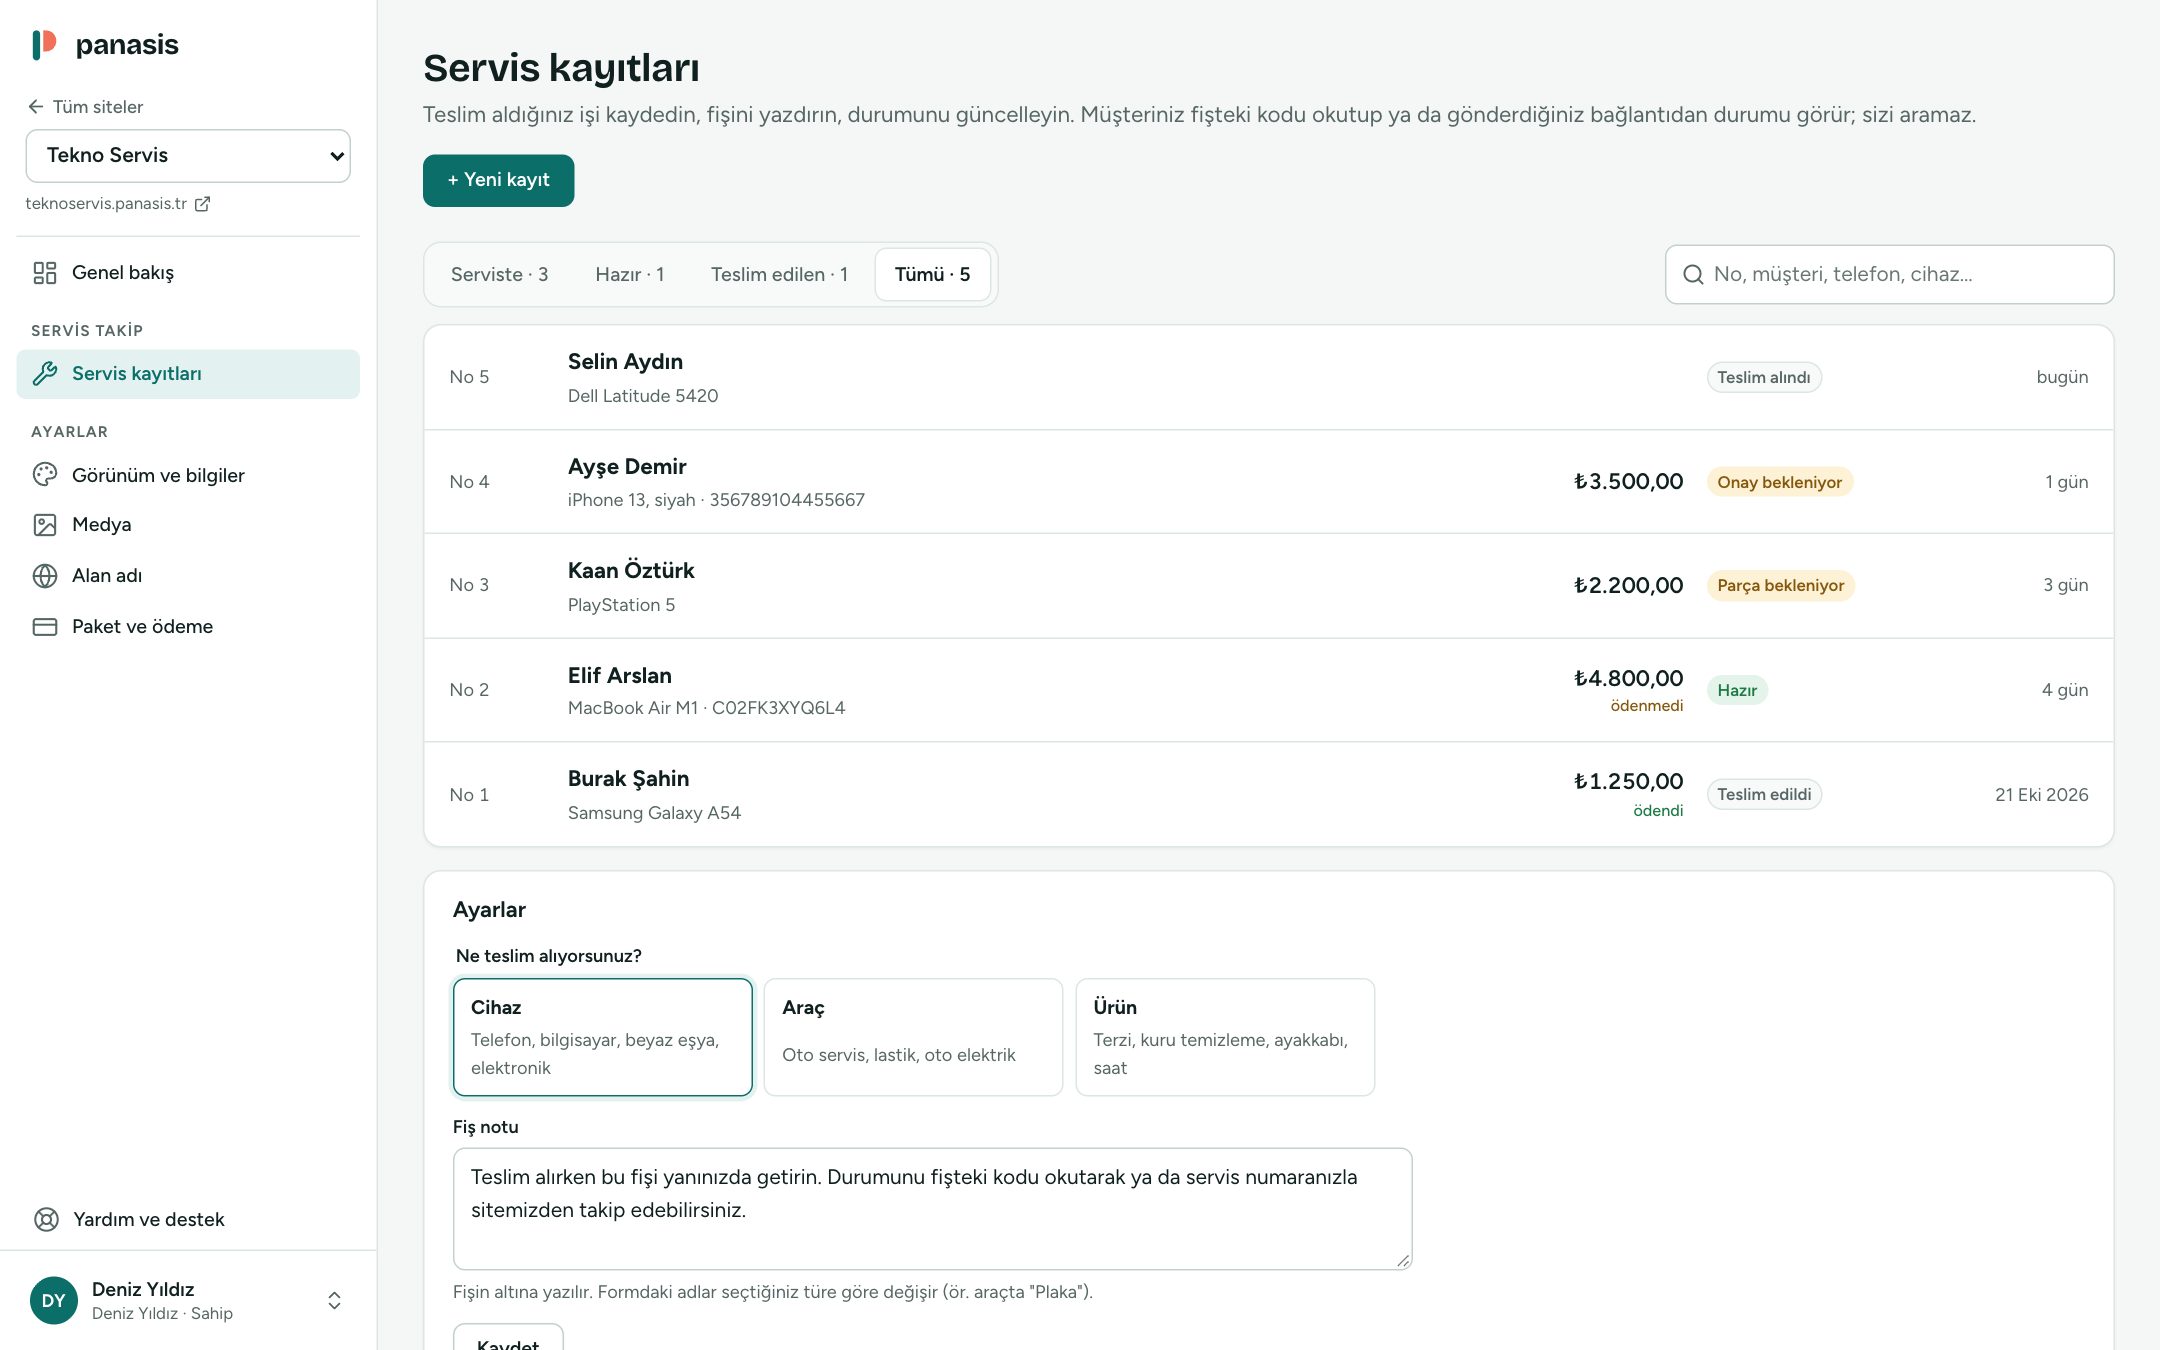Click the Yardım ve destek lifebuoy icon
This screenshot has height=1350, width=2160.
46,1220
